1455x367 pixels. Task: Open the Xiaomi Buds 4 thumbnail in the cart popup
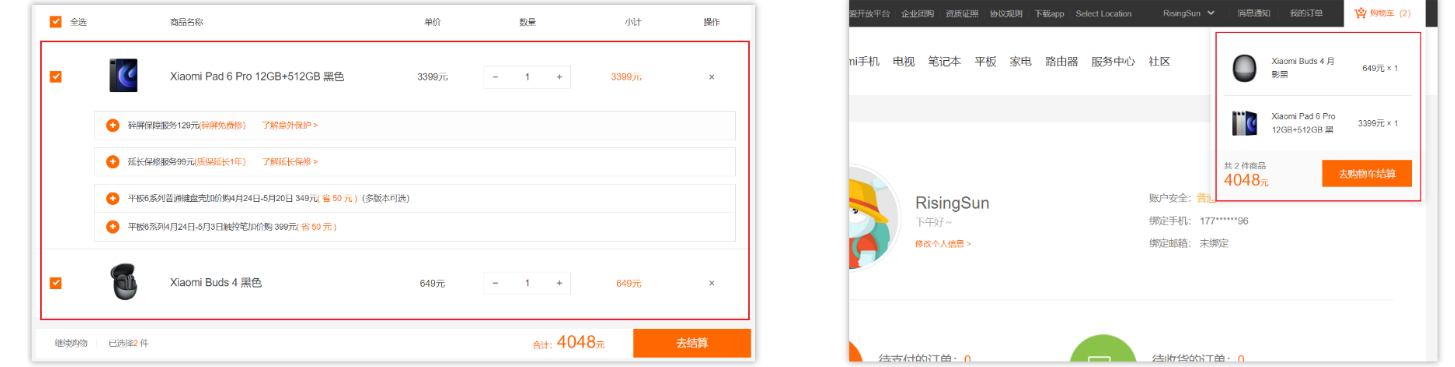coord(1244,68)
